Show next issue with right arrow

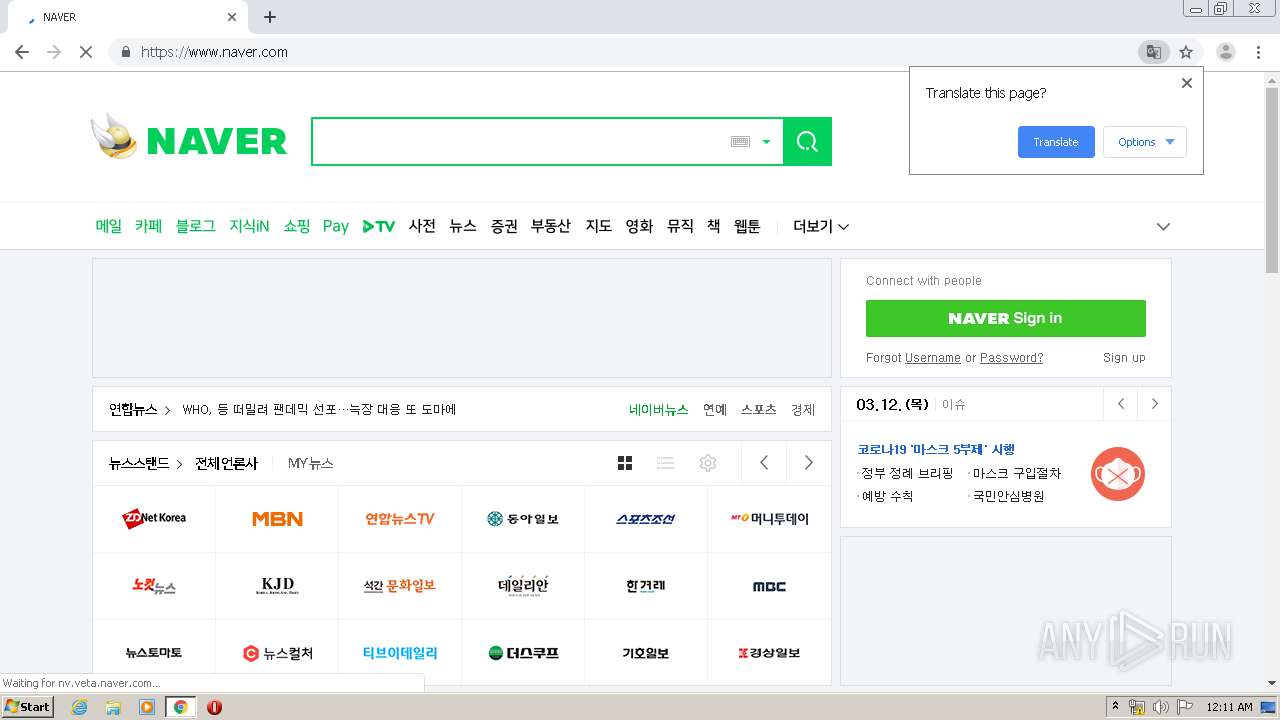(x=1155, y=404)
